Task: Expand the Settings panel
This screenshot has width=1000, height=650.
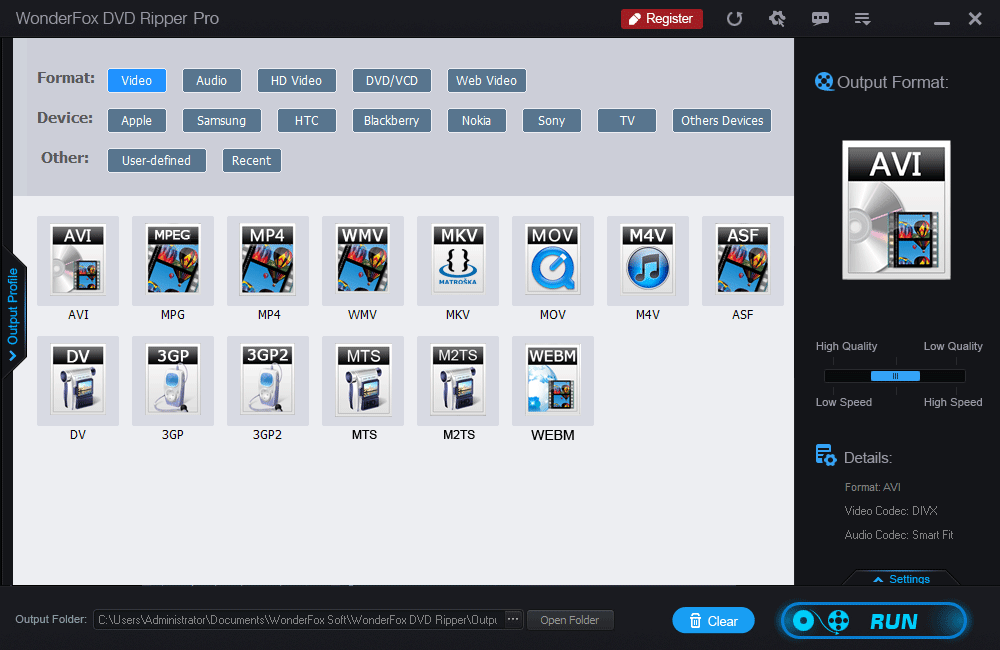Action: click(x=901, y=579)
